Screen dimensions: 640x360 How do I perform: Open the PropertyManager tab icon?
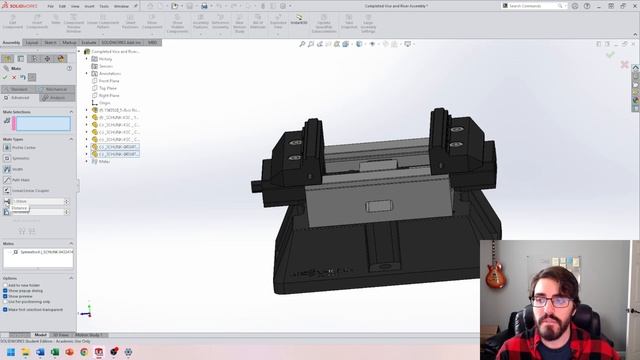[21, 59]
